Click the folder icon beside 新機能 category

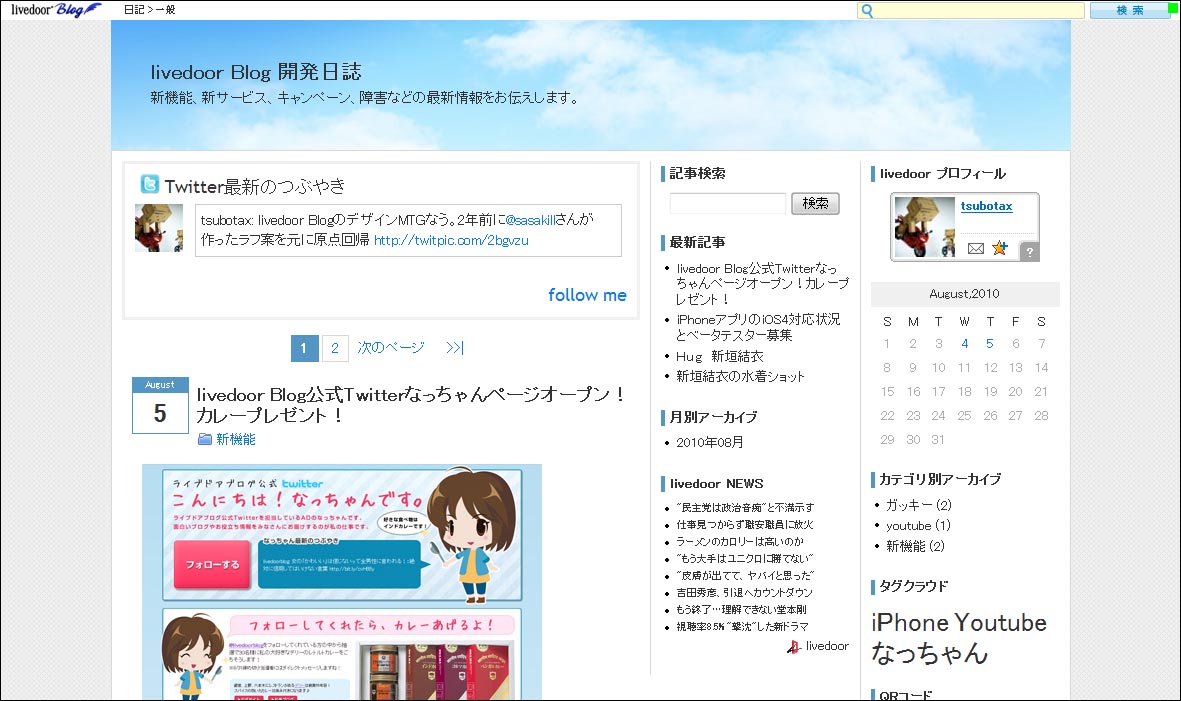tap(204, 439)
